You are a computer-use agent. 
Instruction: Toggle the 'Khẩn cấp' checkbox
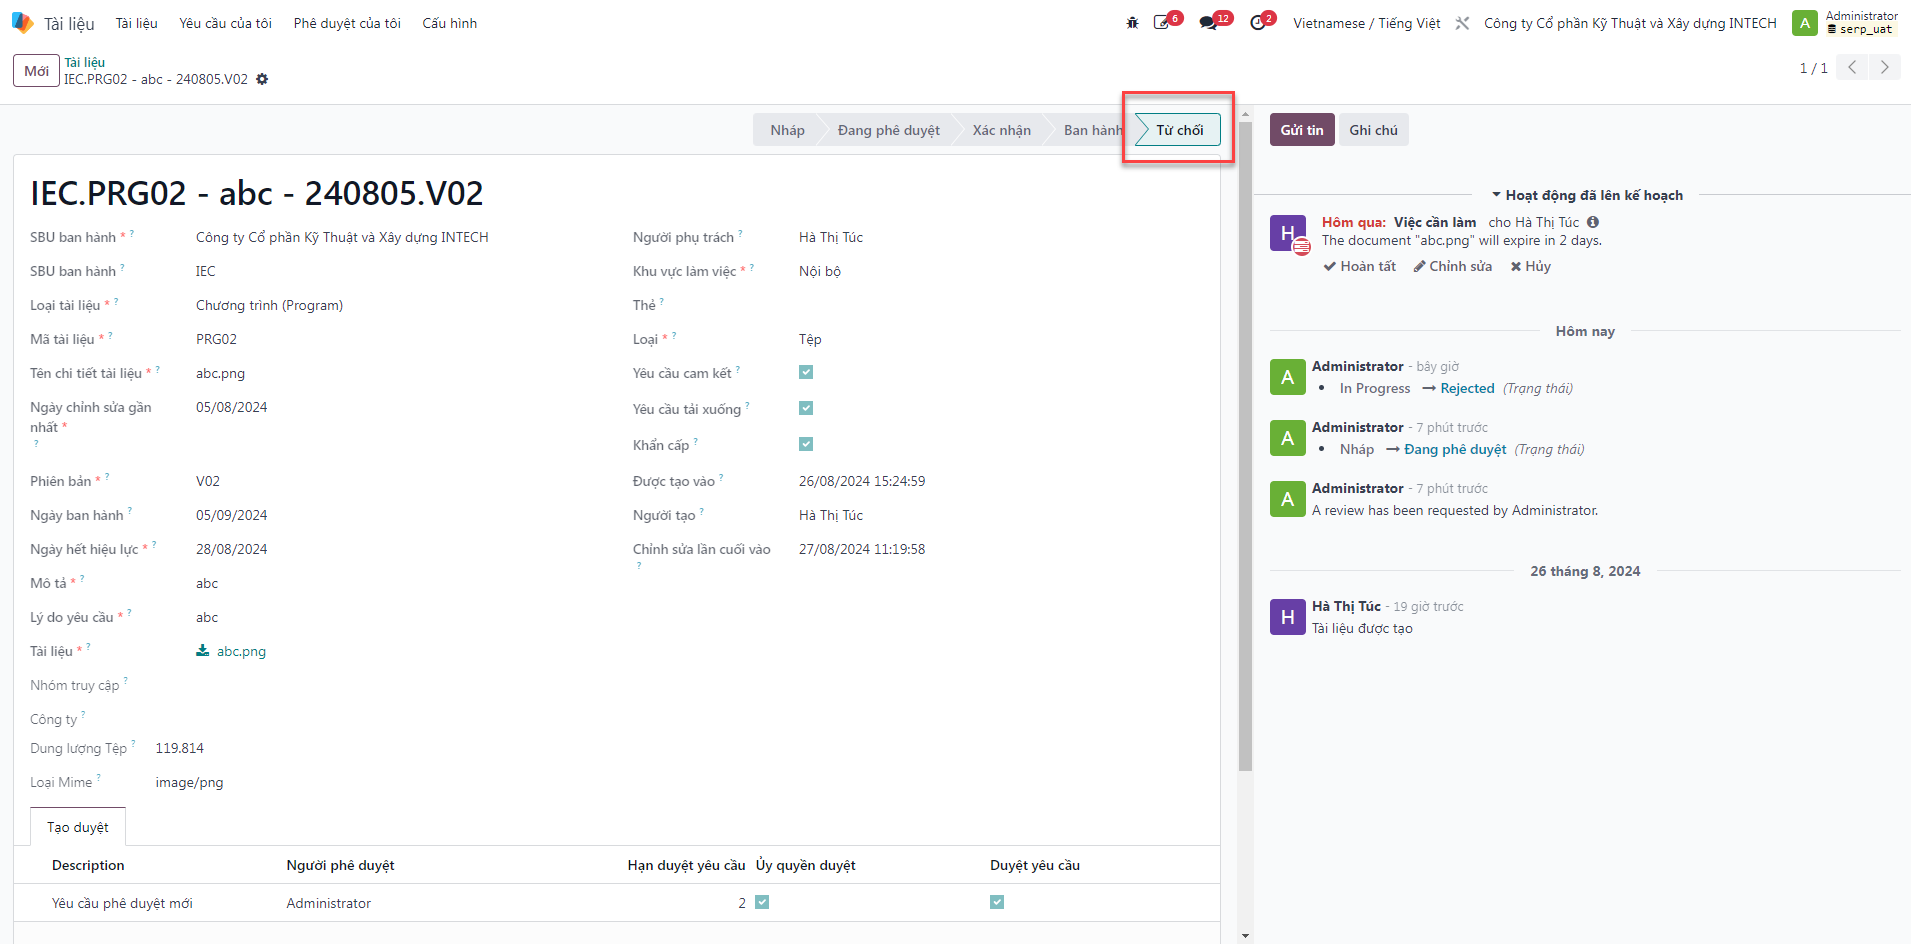[806, 444]
